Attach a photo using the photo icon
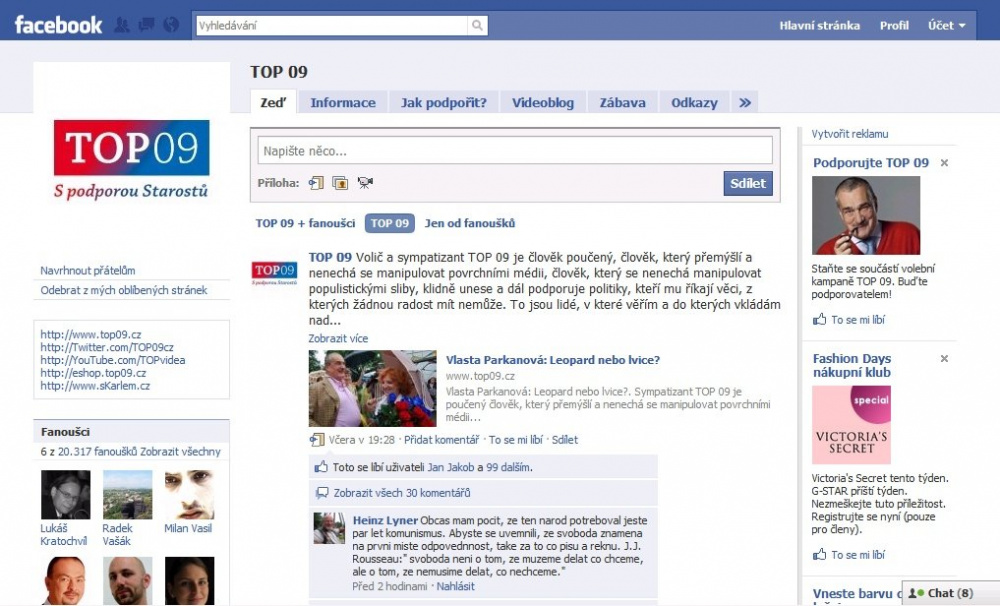1000x606 pixels. (340, 183)
